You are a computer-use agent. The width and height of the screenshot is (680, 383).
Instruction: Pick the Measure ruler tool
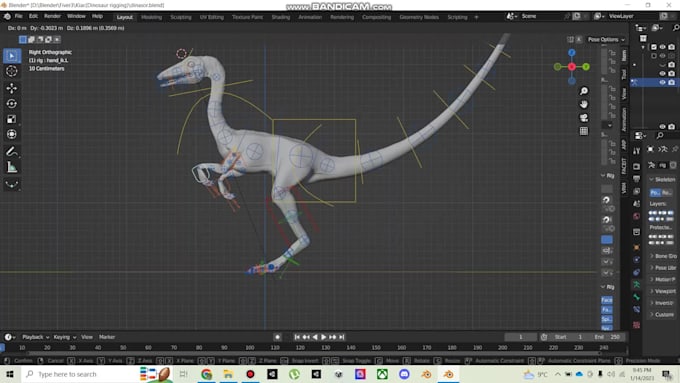coord(12,167)
